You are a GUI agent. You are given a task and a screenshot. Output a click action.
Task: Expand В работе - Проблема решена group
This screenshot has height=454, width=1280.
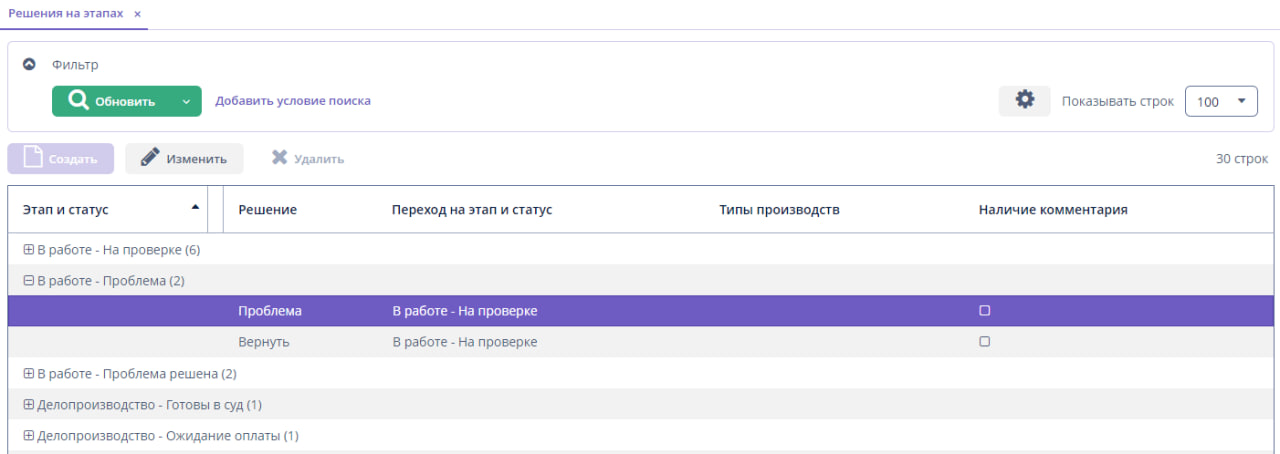[x=28, y=373]
